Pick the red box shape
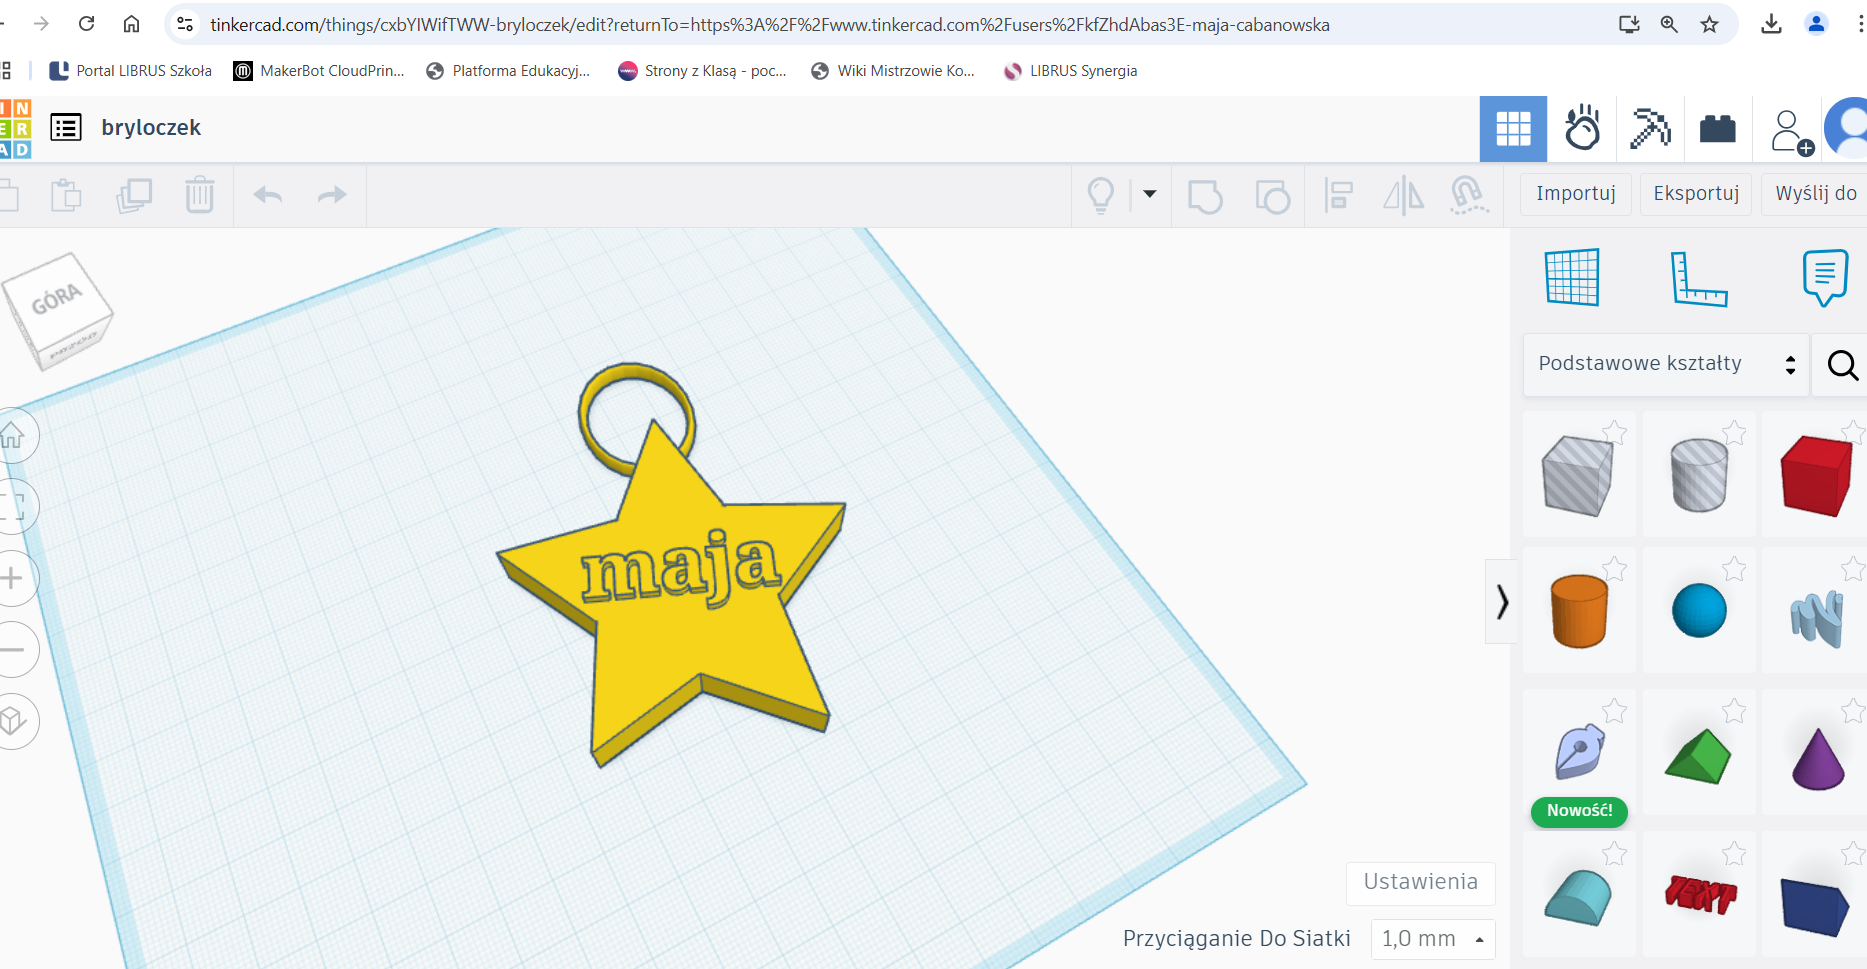 (1816, 475)
